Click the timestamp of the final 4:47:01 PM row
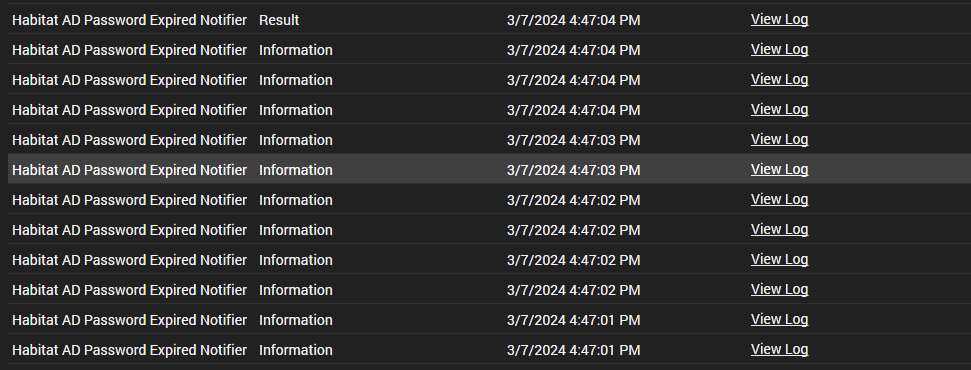The width and height of the screenshot is (971, 370). pyautogui.click(x=573, y=350)
